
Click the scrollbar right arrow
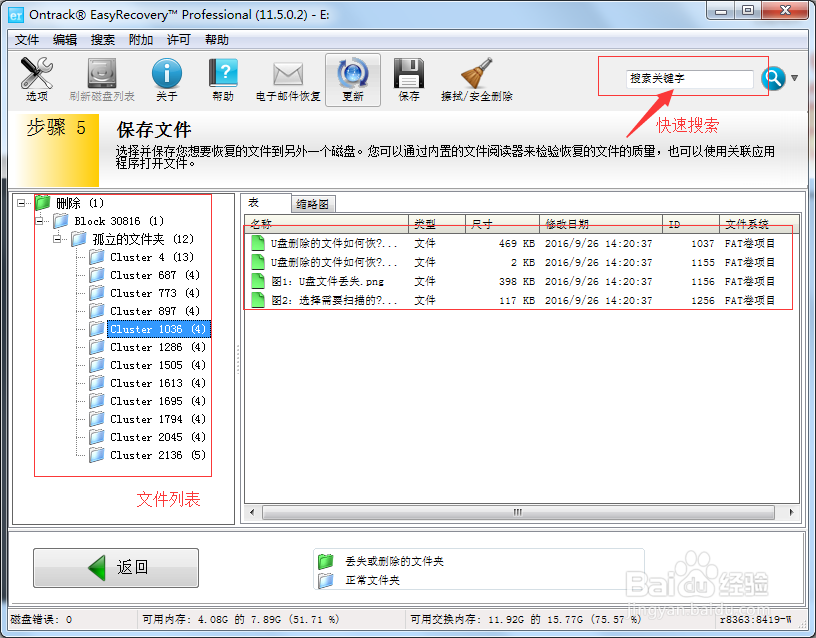click(791, 513)
